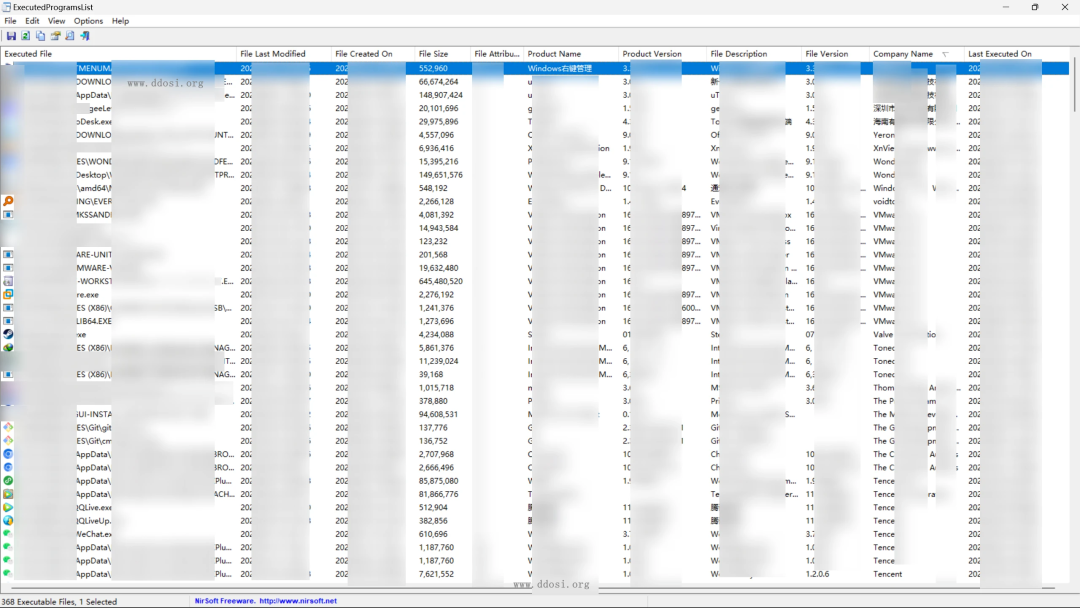1080x608 pixels.
Task: Click the WeChat.exe row icon
Action: 8,534
